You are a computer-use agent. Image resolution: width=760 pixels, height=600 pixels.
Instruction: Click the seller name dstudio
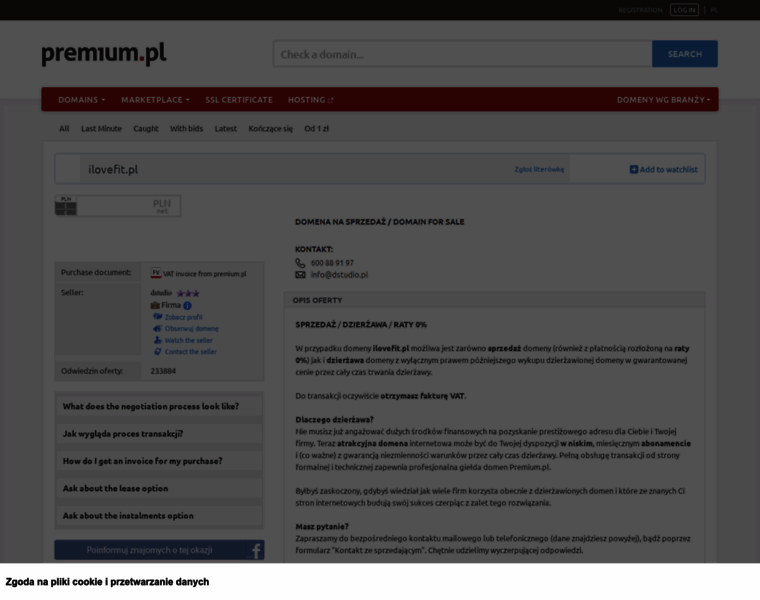pyautogui.click(x=161, y=293)
